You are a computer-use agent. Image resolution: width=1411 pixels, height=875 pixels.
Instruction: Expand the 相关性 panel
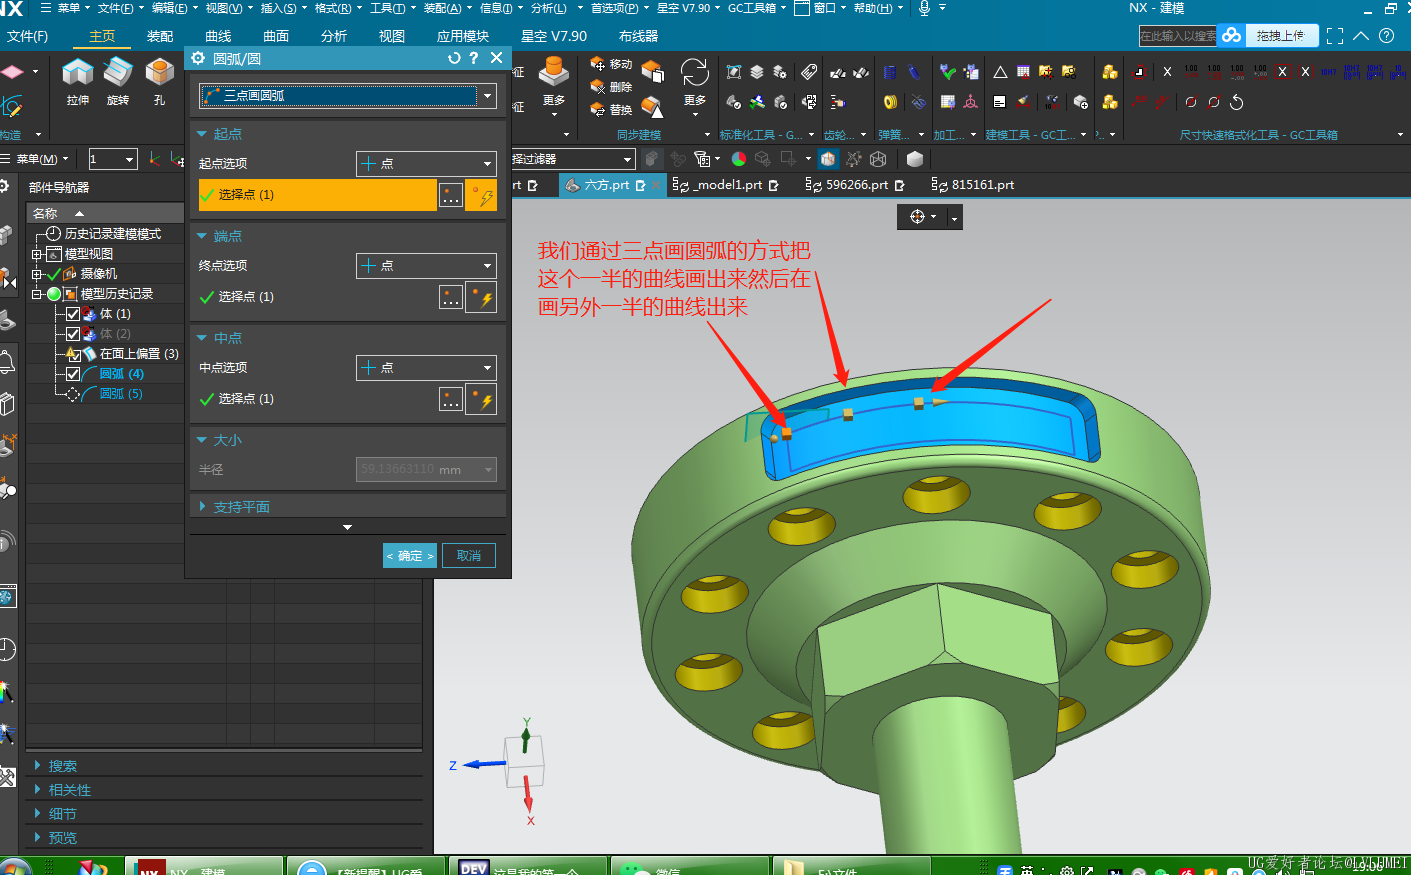pos(38,789)
